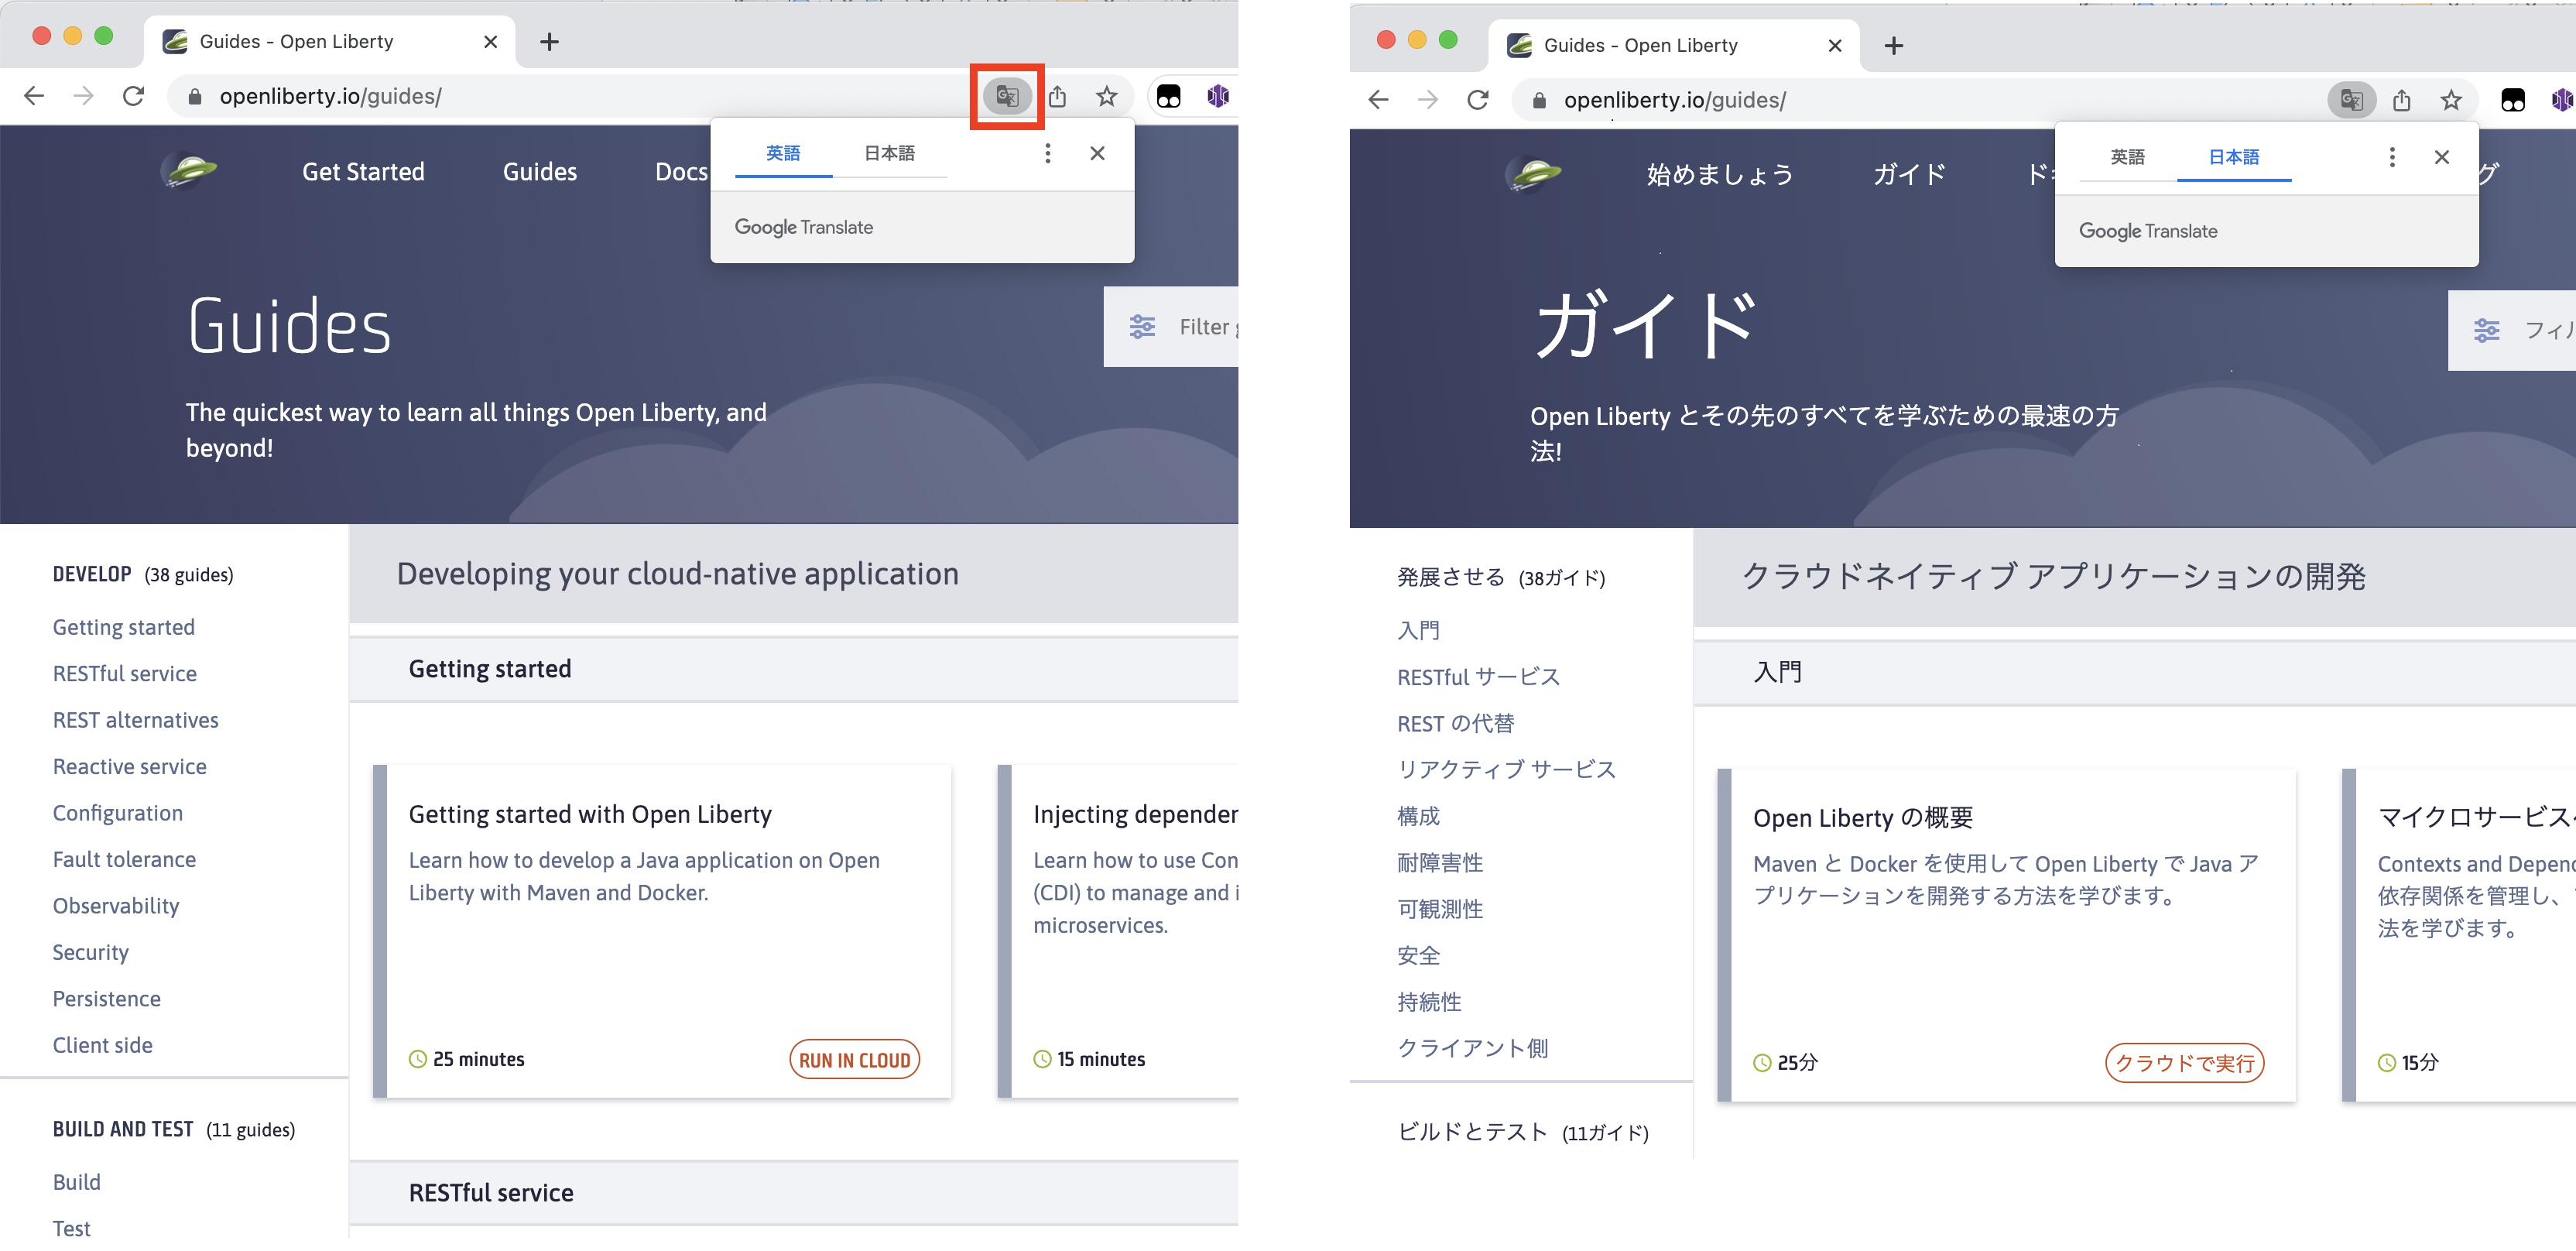The width and height of the screenshot is (2576, 1251).
Task: Click RUN IN CLOUD button
Action: 854,1060
